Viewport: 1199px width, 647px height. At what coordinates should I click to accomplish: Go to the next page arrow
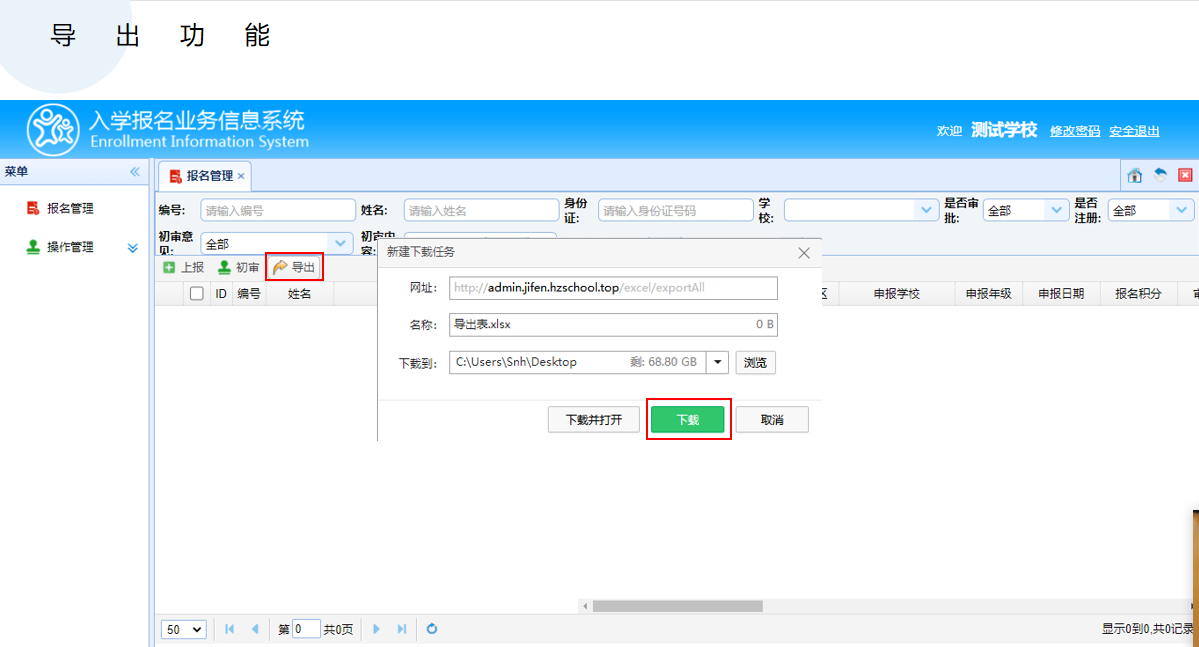pyautogui.click(x=377, y=629)
